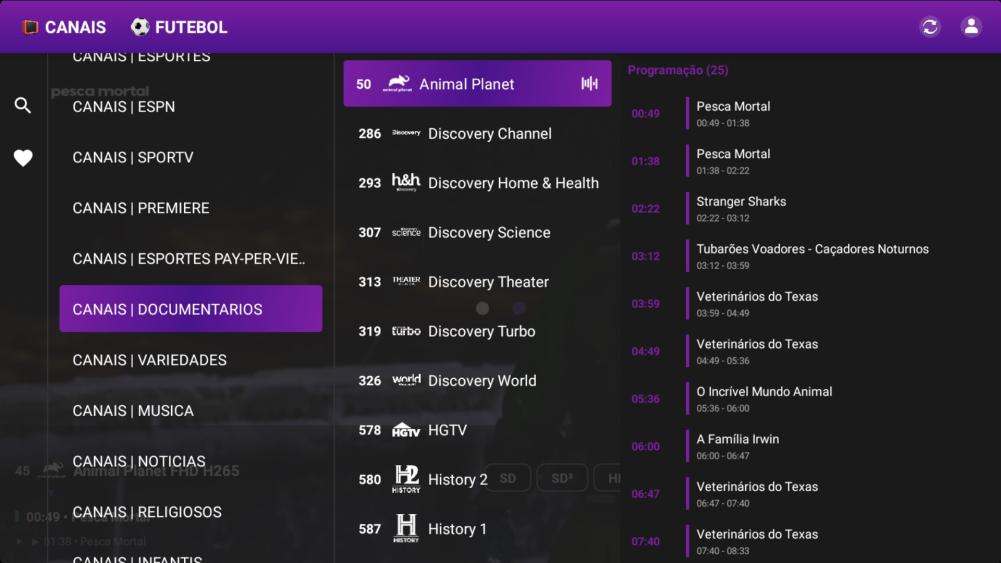Select CANAIS | RELIGIOSOS category
The image size is (1001, 563).
(191, 512)
